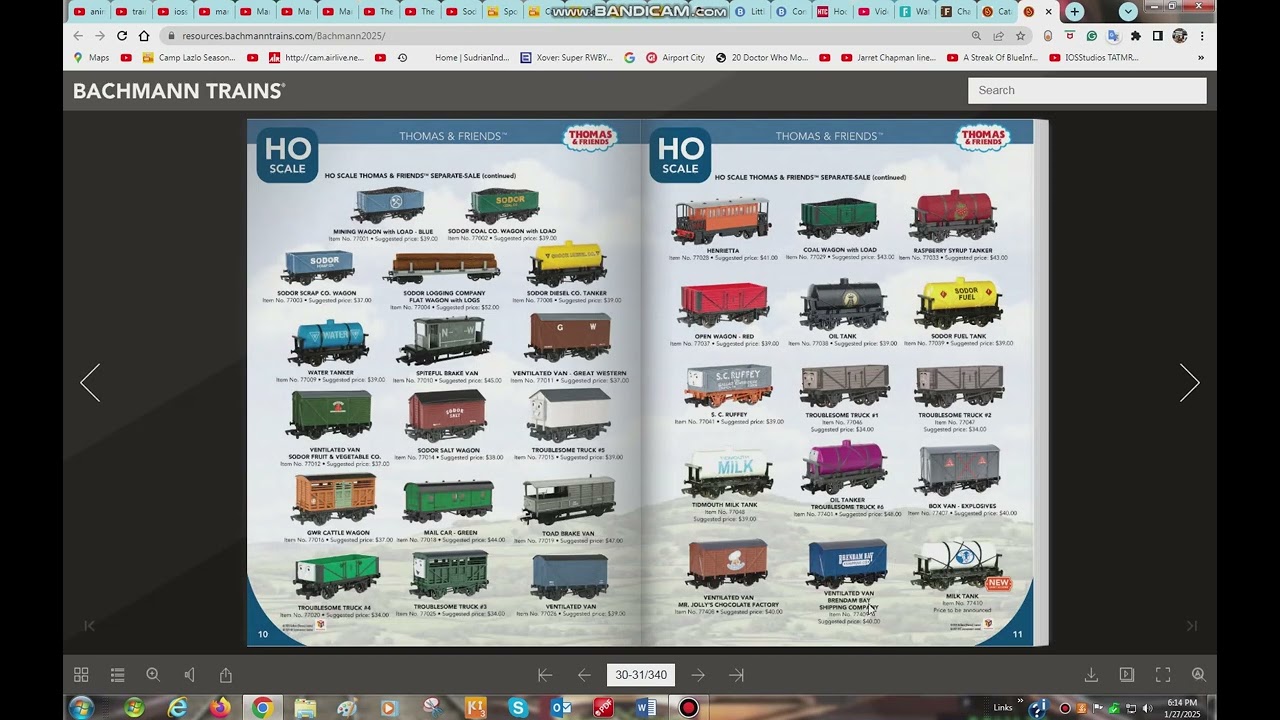Bookmark this page with star icon
1280x720 pixels.
click(1020, 36)
